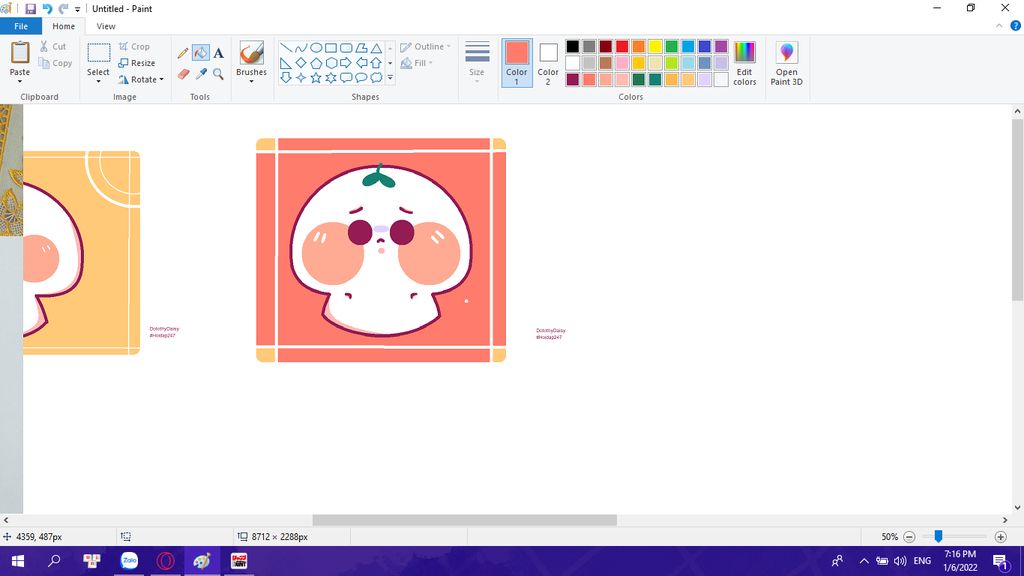This screenshot has height=576, width=1024.
Task: Click the vertical scrollbar thumb
Action: [1017, 210]
